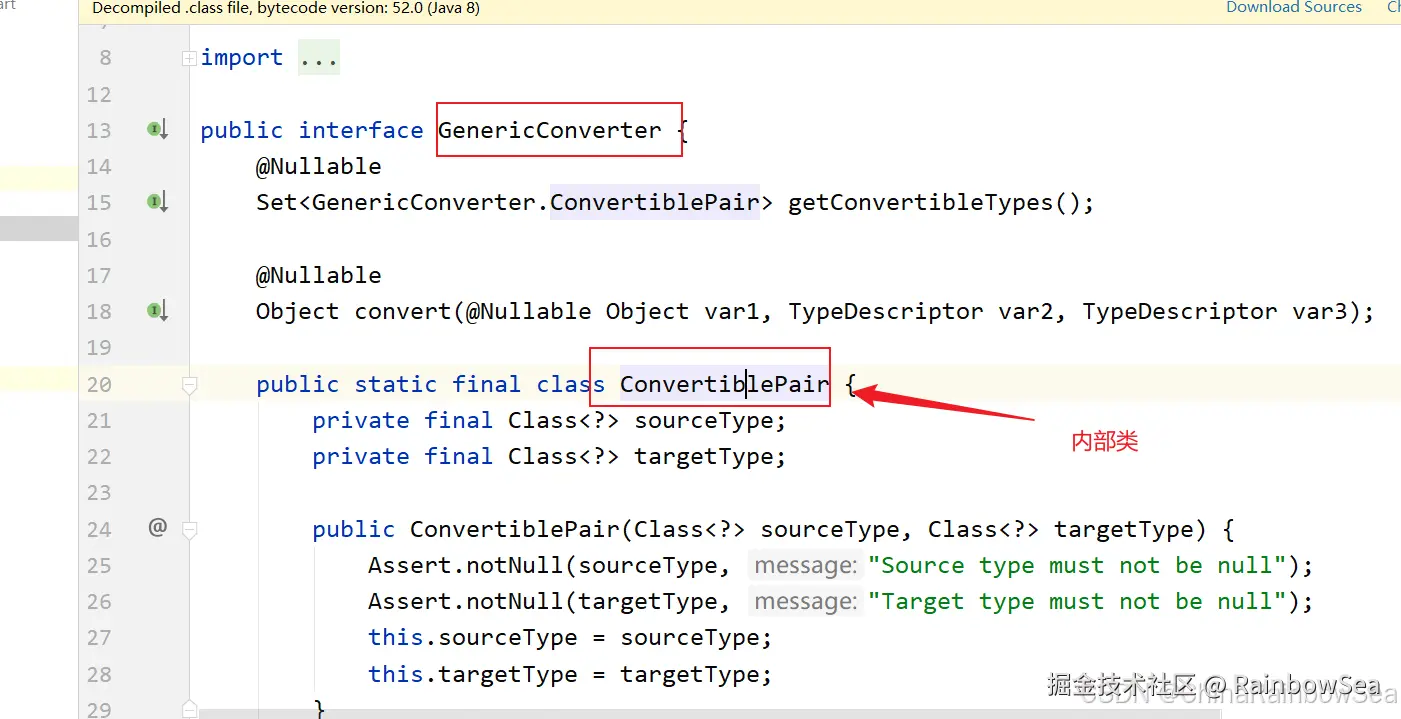Click the decompiled class file banner text

point(286,8)
